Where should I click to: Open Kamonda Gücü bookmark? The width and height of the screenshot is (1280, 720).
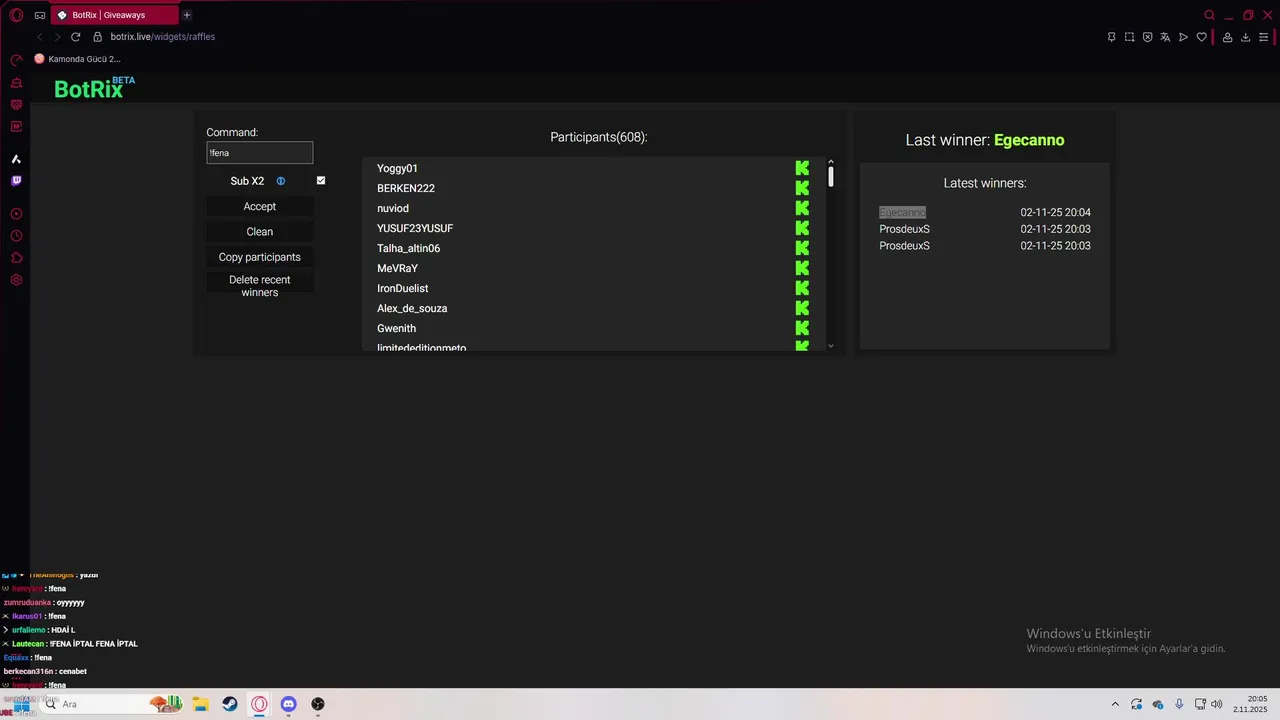point(78,59)
